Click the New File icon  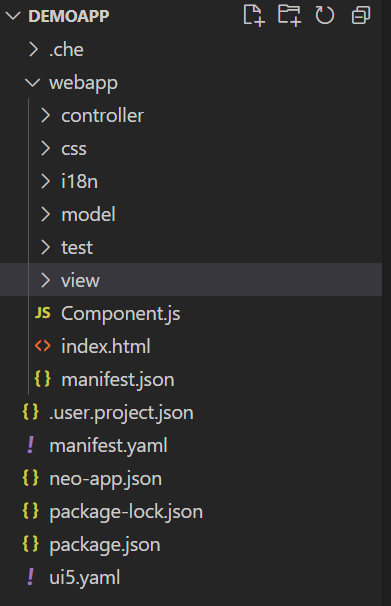point(254,15)
